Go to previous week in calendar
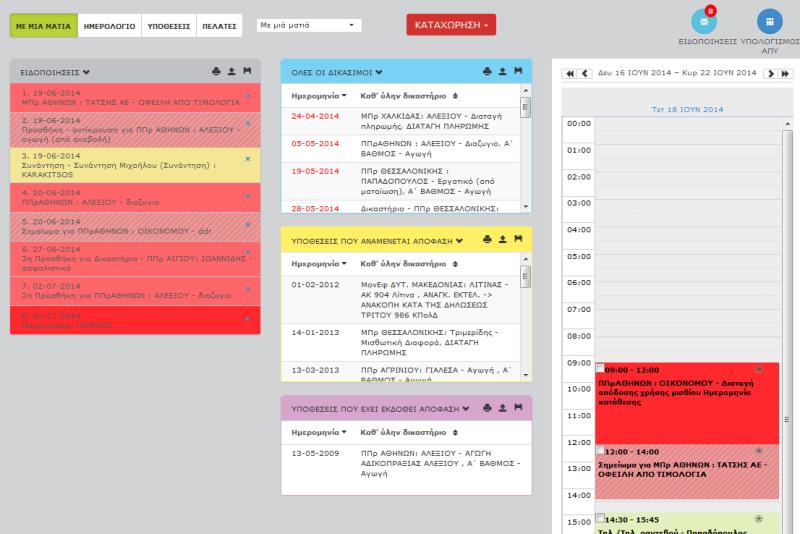The image size is (800, 534). pyautogui.click(x=585, y=73)
